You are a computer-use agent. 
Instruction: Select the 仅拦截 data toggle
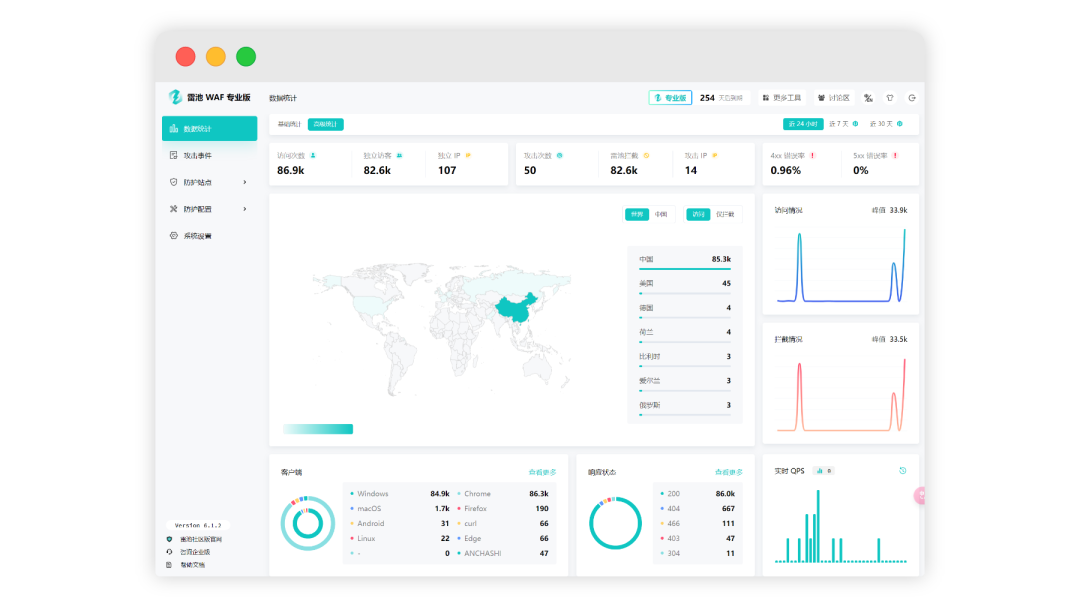[725, 214]
